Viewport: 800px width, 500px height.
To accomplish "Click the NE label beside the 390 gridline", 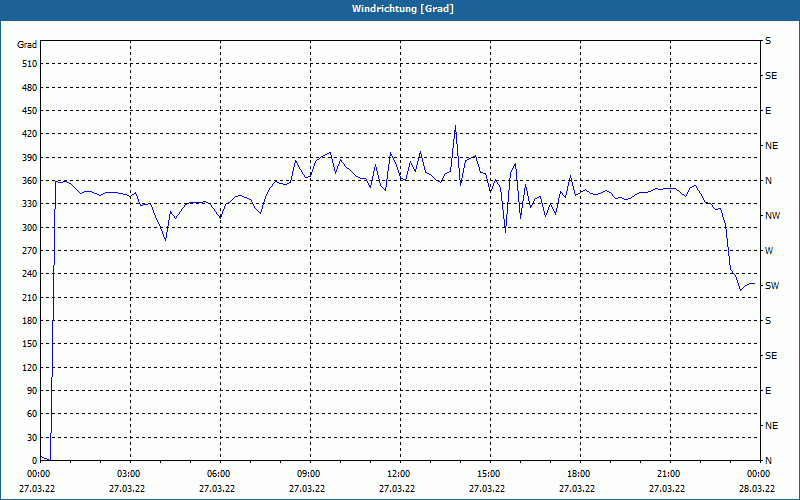I will click(771, 146).
